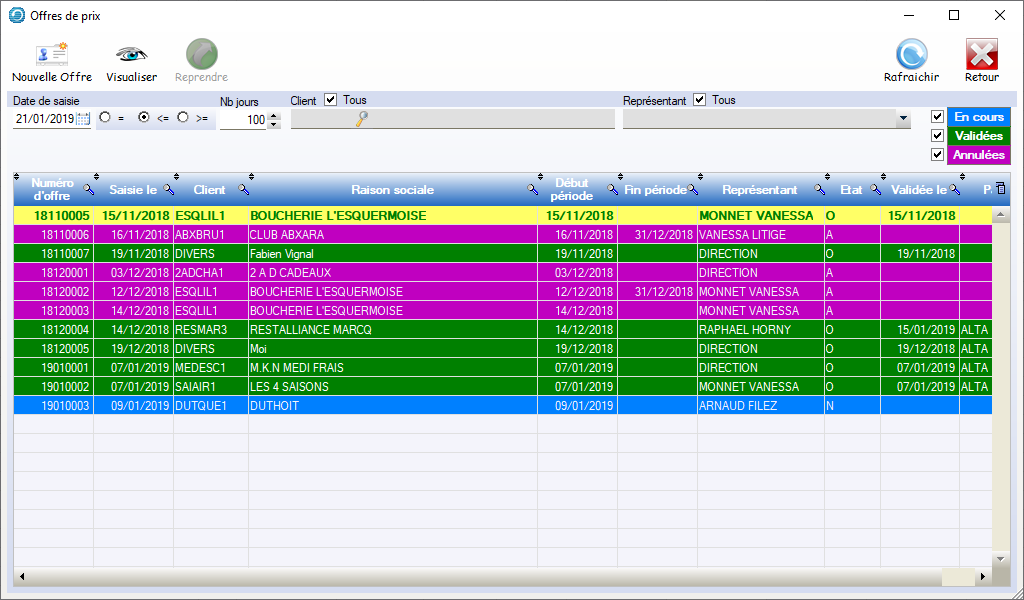
Task: Sort by the Représentant column header
Action: [759, 190]
